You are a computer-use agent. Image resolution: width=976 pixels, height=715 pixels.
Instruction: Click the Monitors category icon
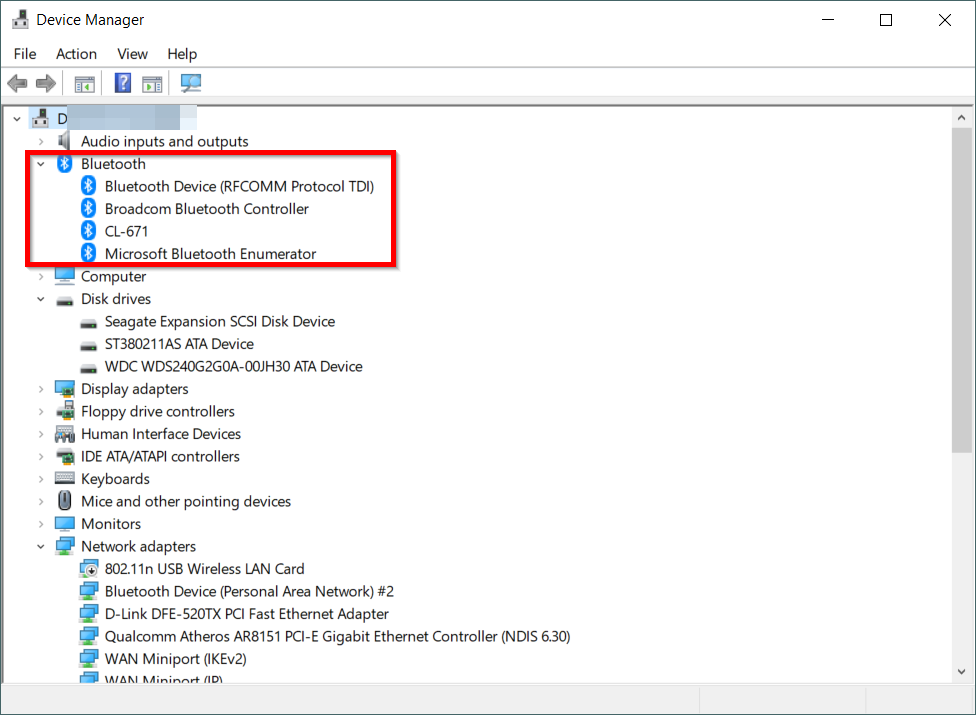click(65, 523)
